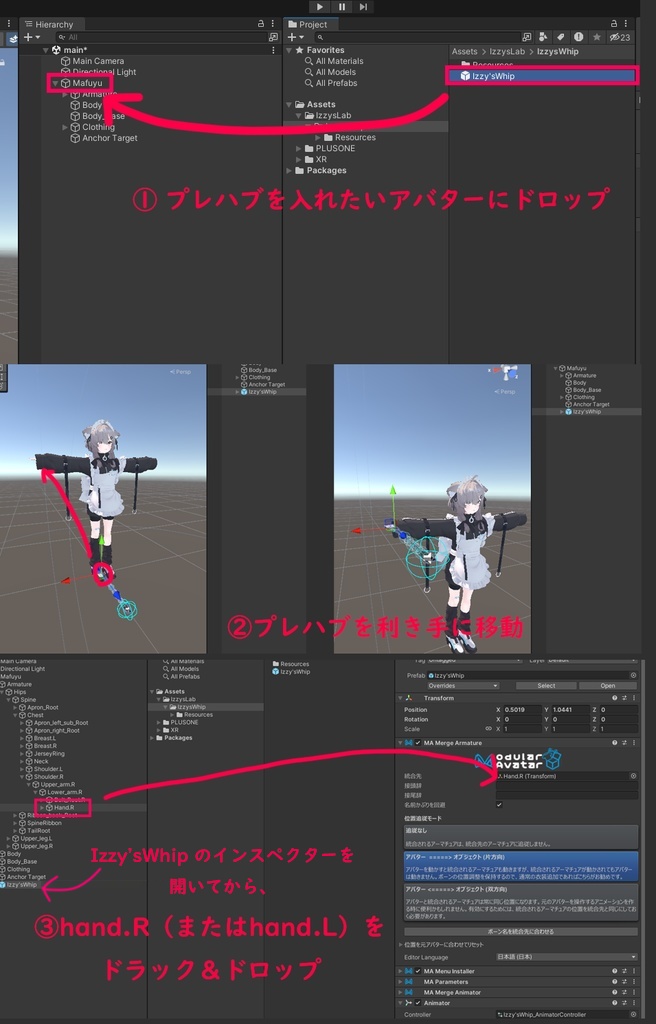Toggle the 名前かぶりを回避 checkbox
The image size is (656, 1024).
point(499,805)
